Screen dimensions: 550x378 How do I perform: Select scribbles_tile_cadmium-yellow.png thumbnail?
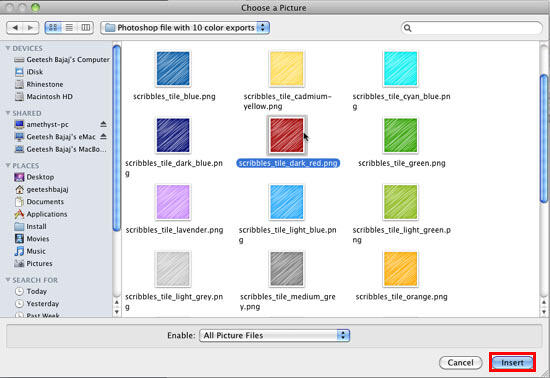(x=287, y=68)
